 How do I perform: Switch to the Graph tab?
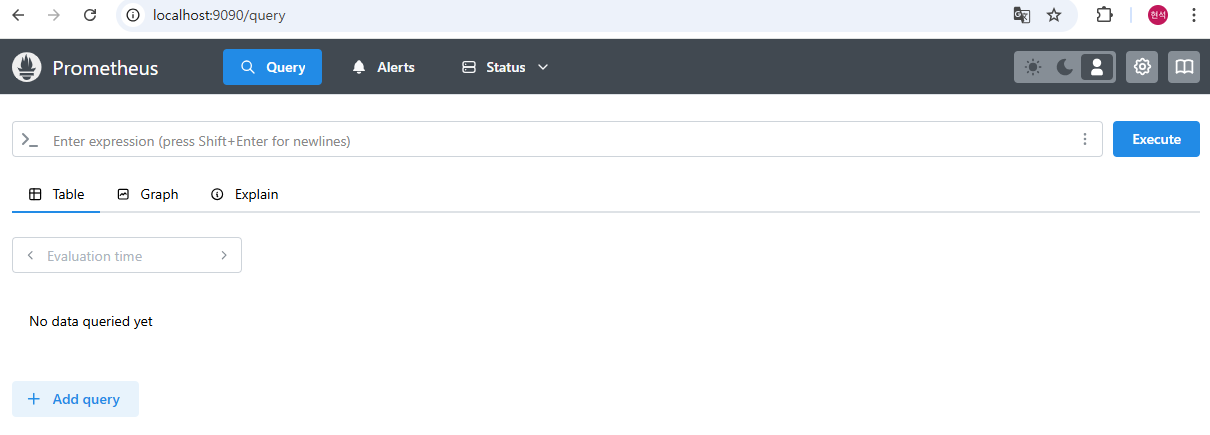coord(148,195)
